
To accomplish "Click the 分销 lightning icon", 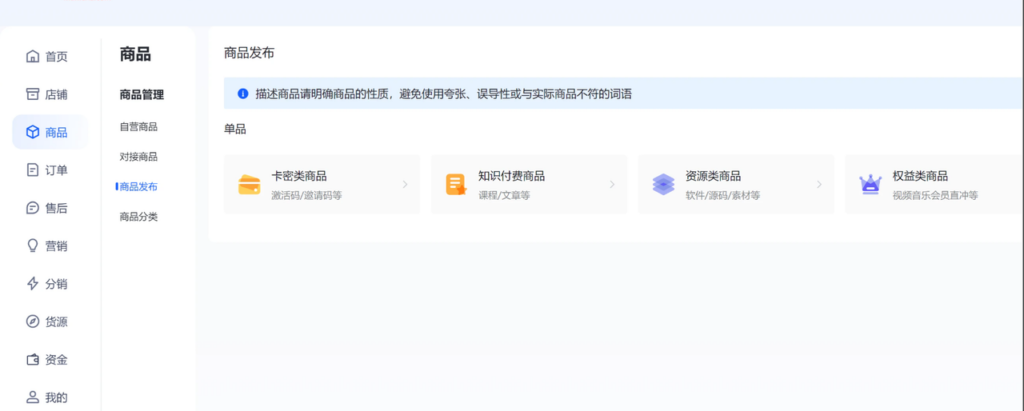I will (33, 284).
